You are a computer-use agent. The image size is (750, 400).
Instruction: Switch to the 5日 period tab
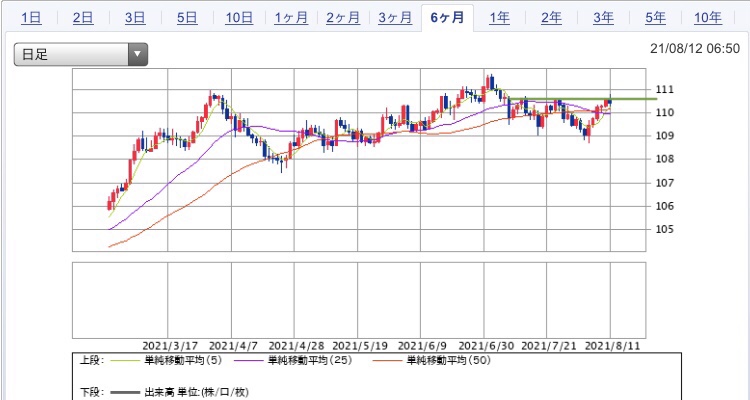tap(187, 18)
